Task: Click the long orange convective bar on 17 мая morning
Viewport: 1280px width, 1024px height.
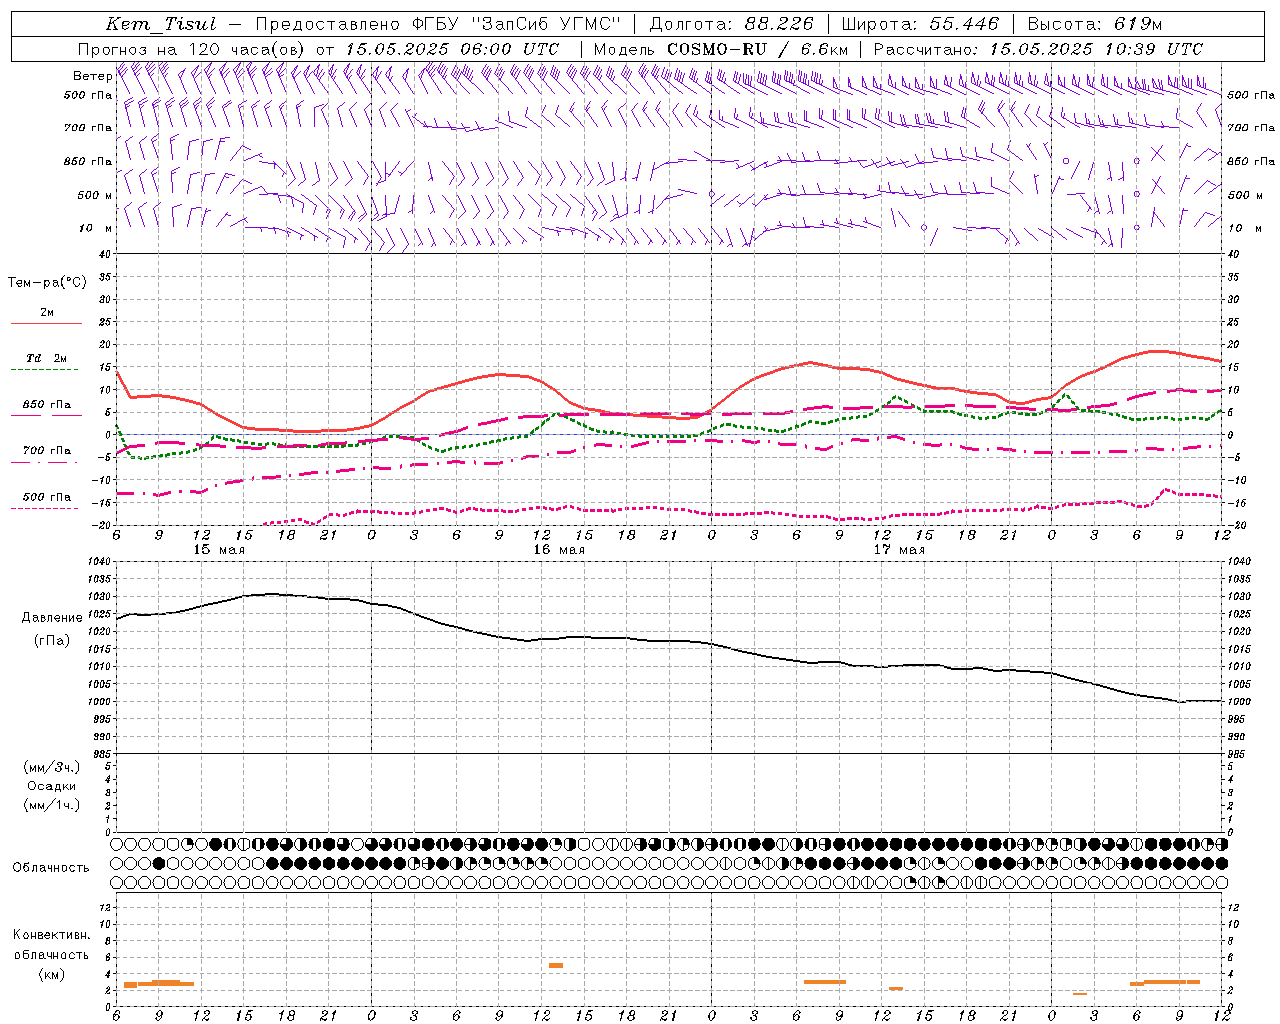Action: [x=825, y=982]
